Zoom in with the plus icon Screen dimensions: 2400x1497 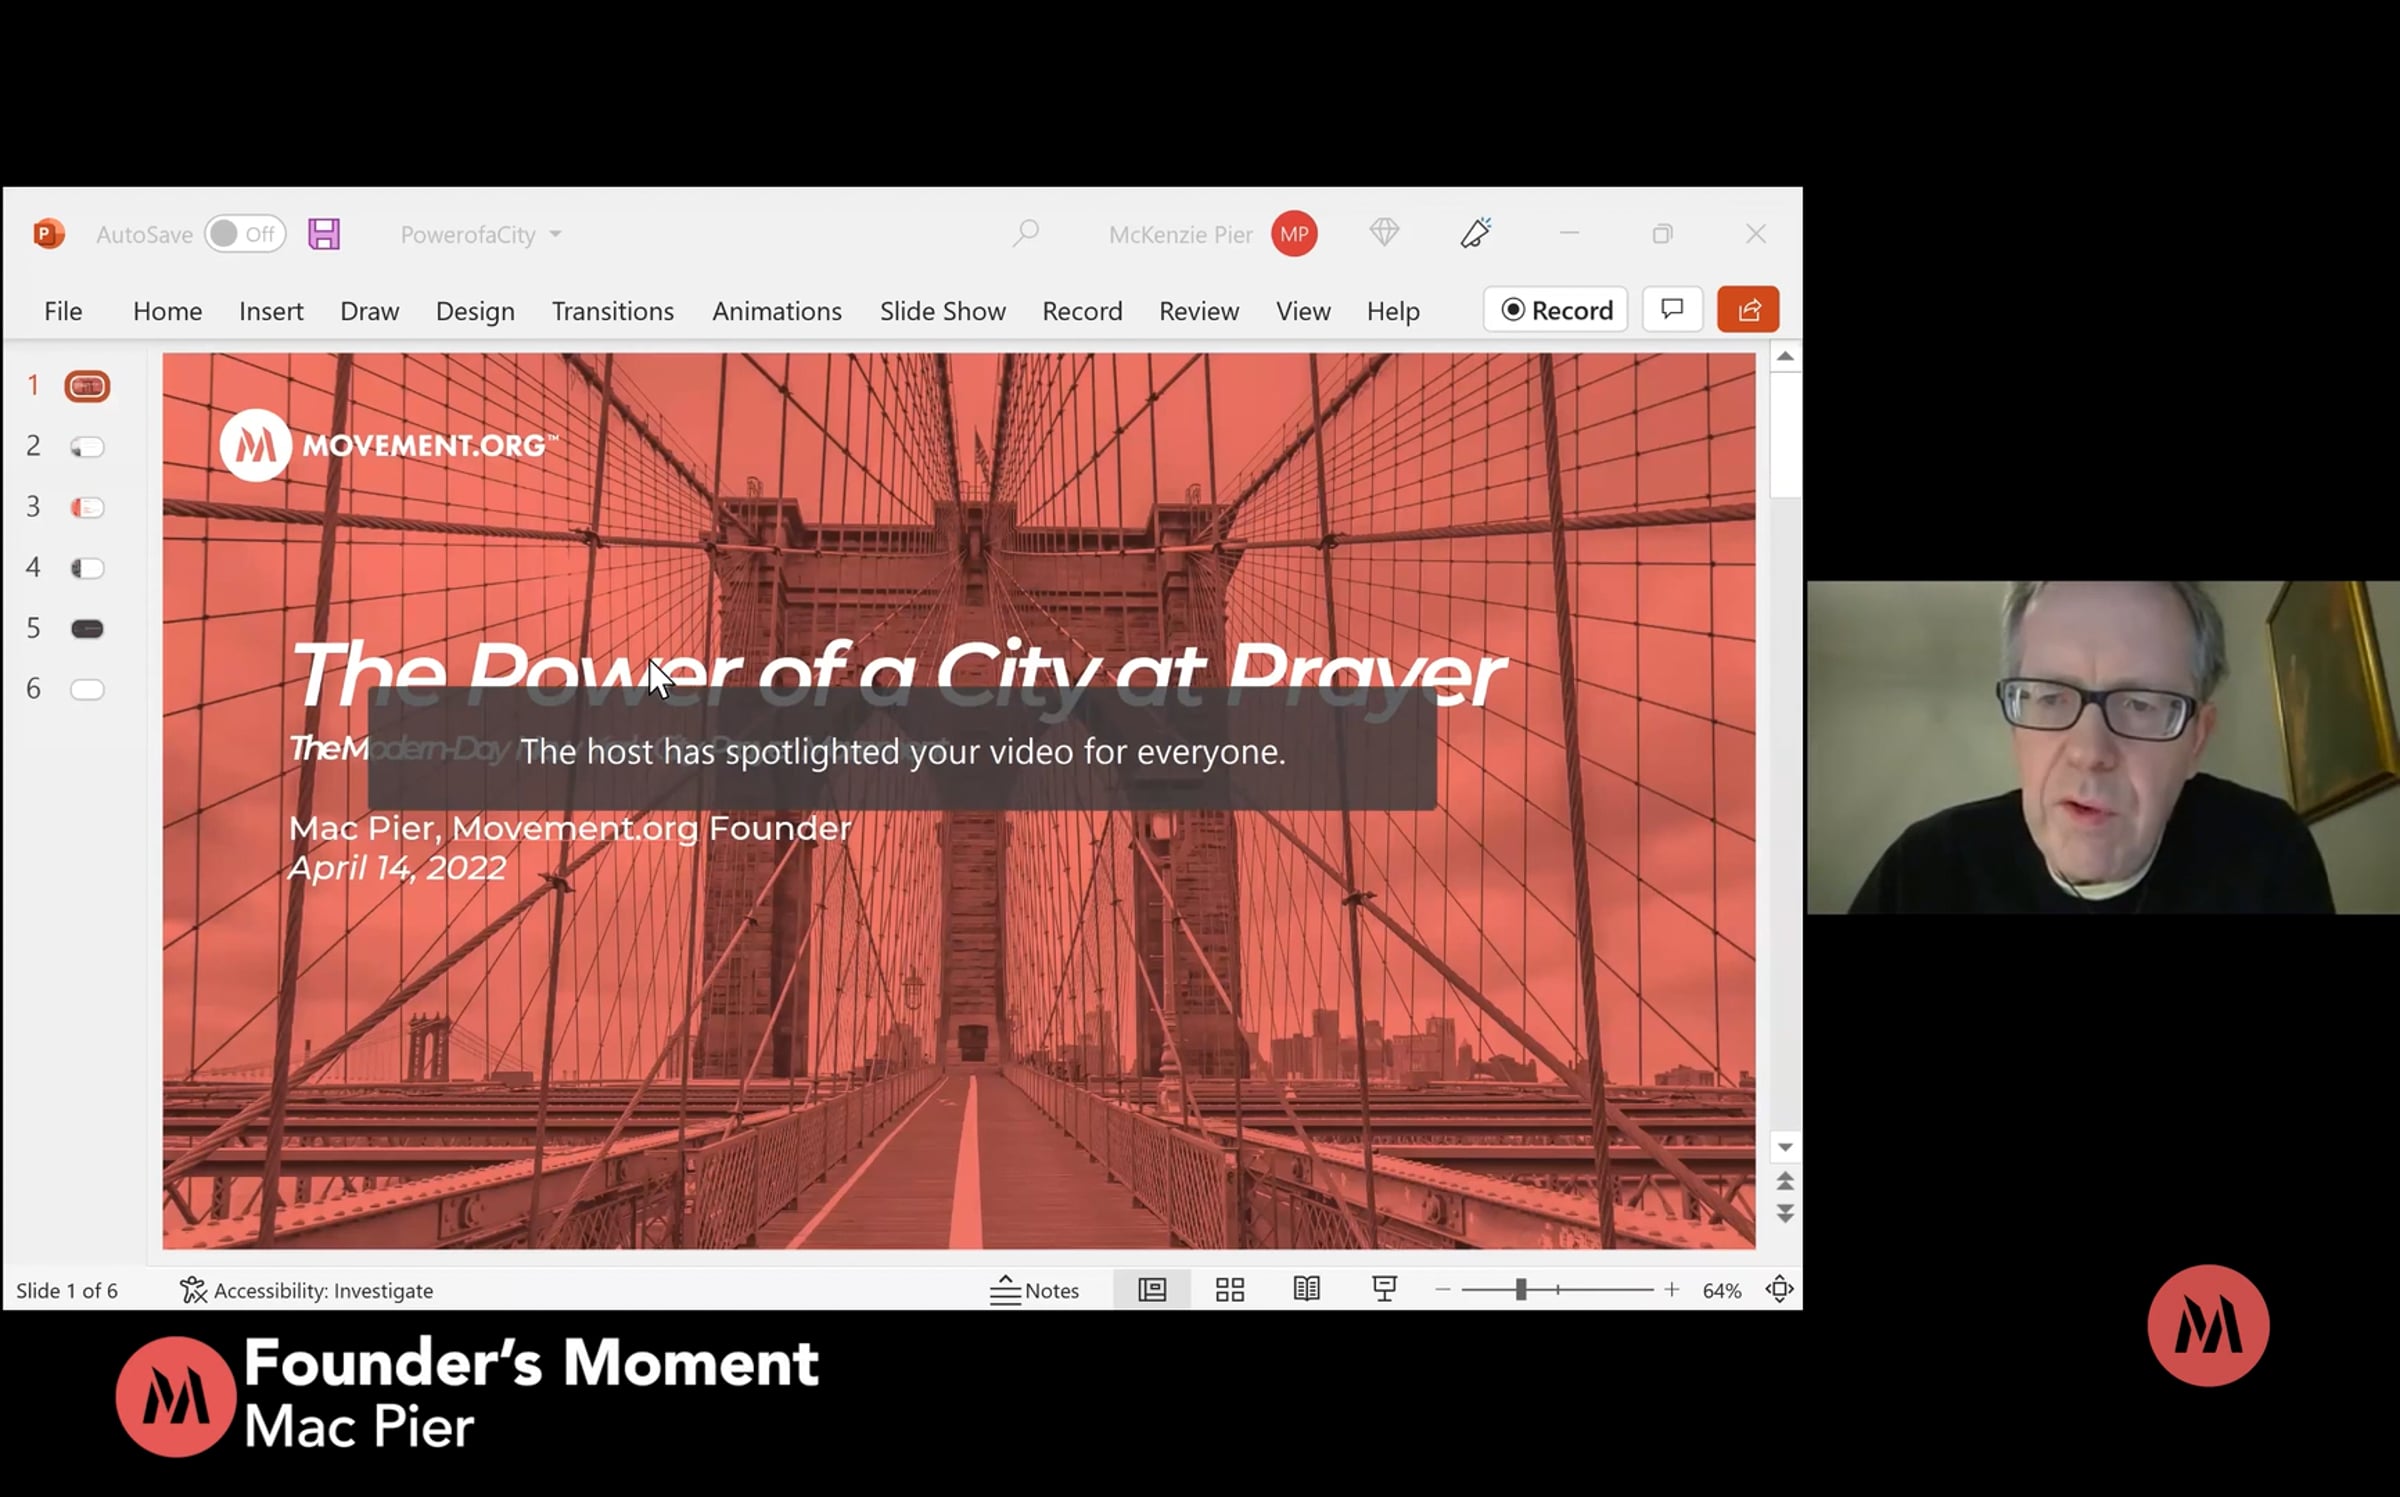(1672, 1290)
